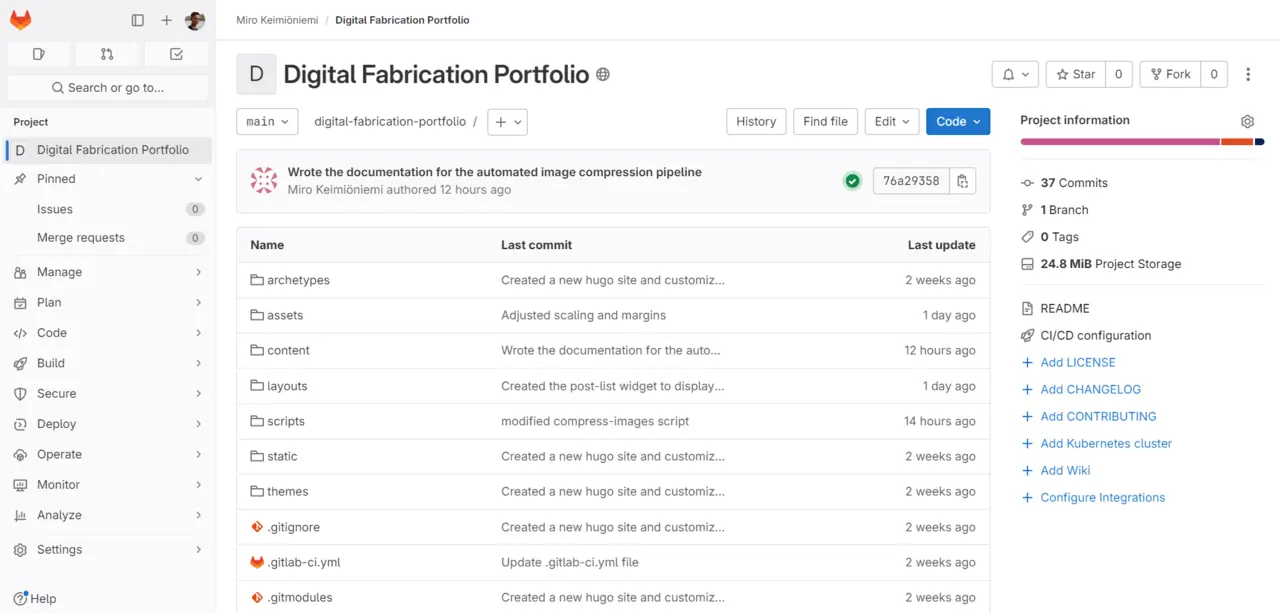1280x613 pixels.
Task: Open Merge requests in the sidebar
Action: click(x=81, y=238)
